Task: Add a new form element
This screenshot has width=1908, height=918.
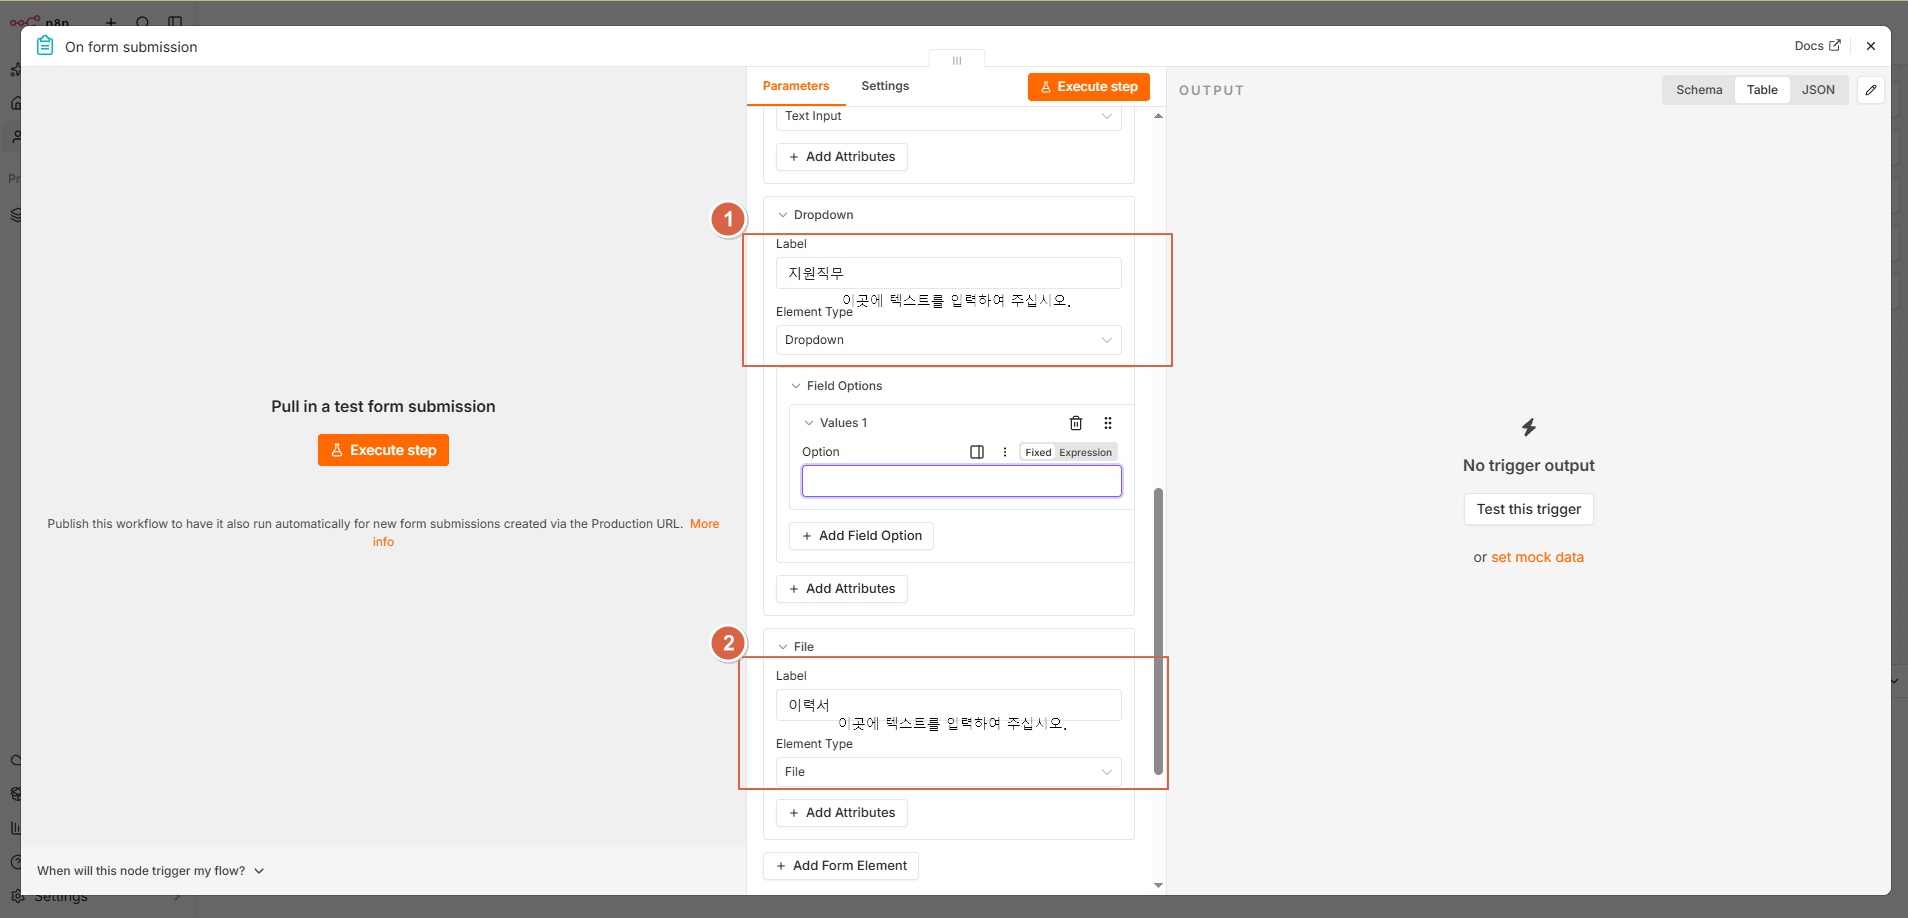Action: [x=841, y=866]
